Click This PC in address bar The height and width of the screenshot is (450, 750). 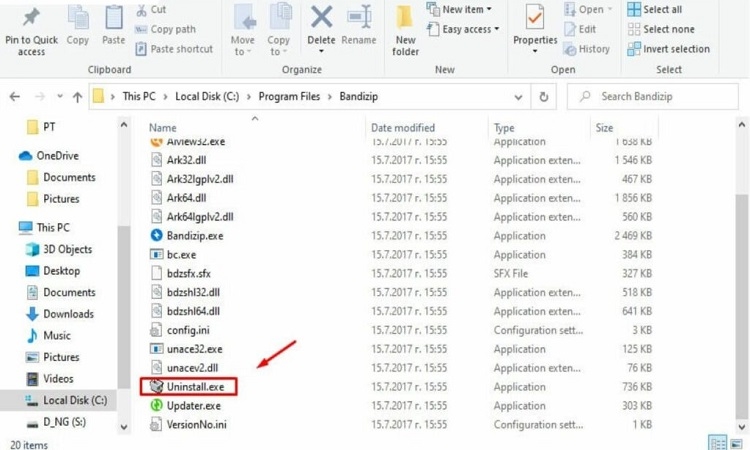tap(139, 97)
